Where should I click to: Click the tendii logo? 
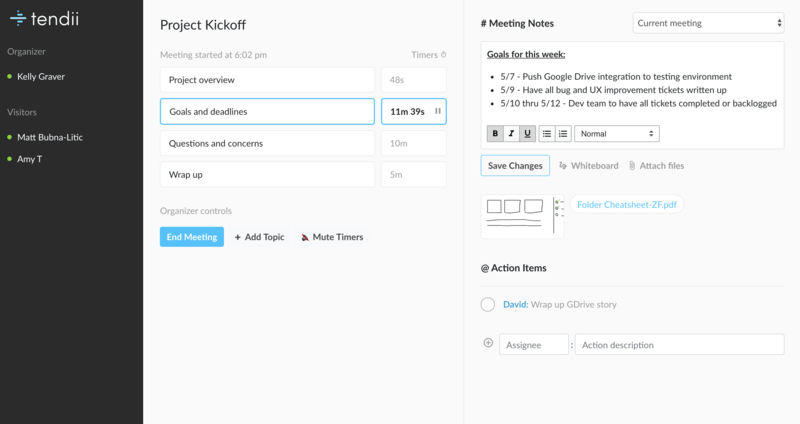coord(44,19)
